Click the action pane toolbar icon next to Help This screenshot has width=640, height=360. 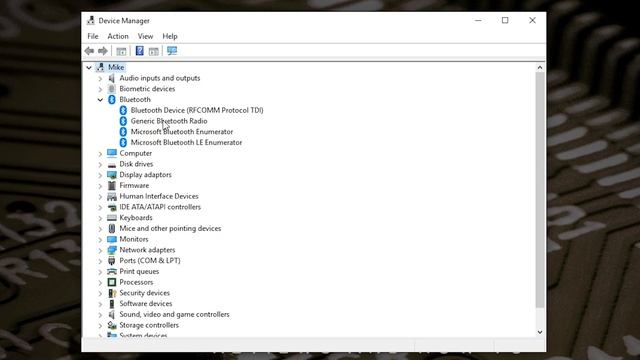pyautogui.click(x=153, y=51)
